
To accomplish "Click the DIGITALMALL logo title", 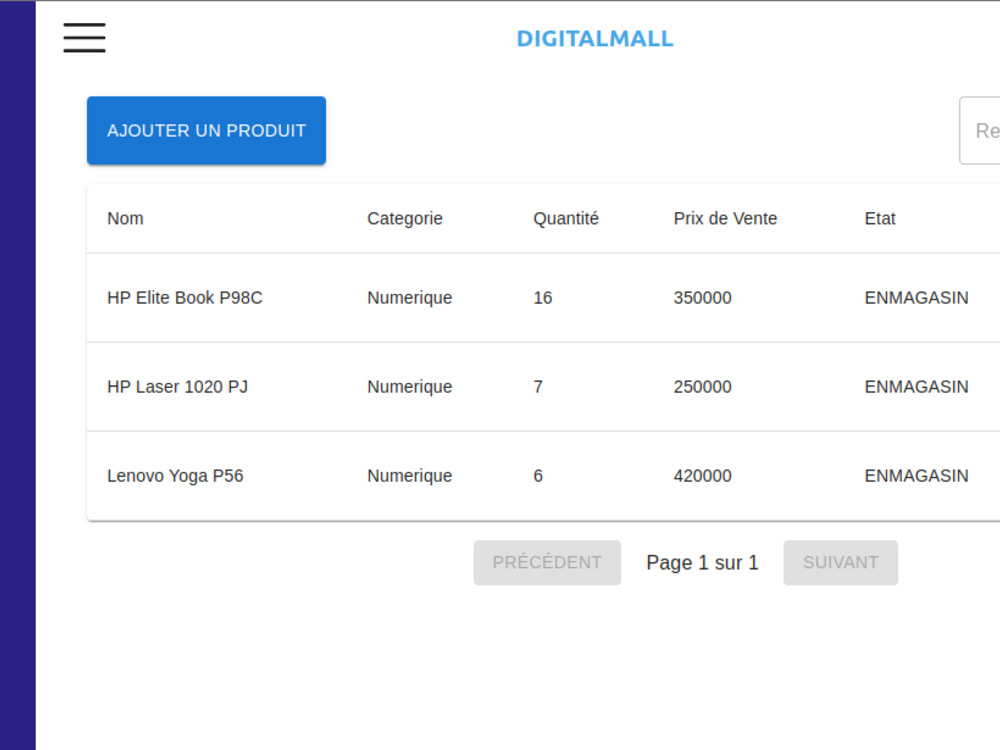I will click(594, 39).
